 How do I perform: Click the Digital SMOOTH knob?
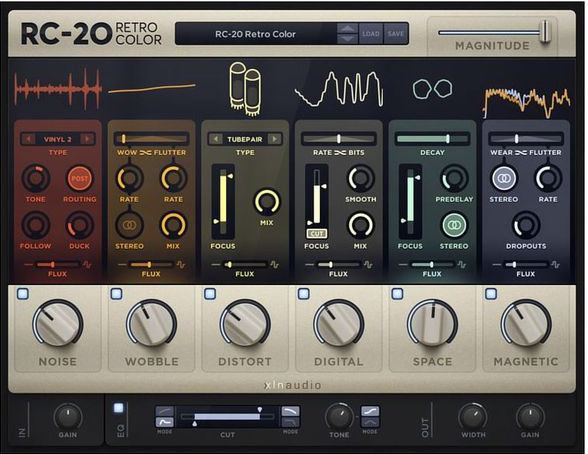click(360, 178)
